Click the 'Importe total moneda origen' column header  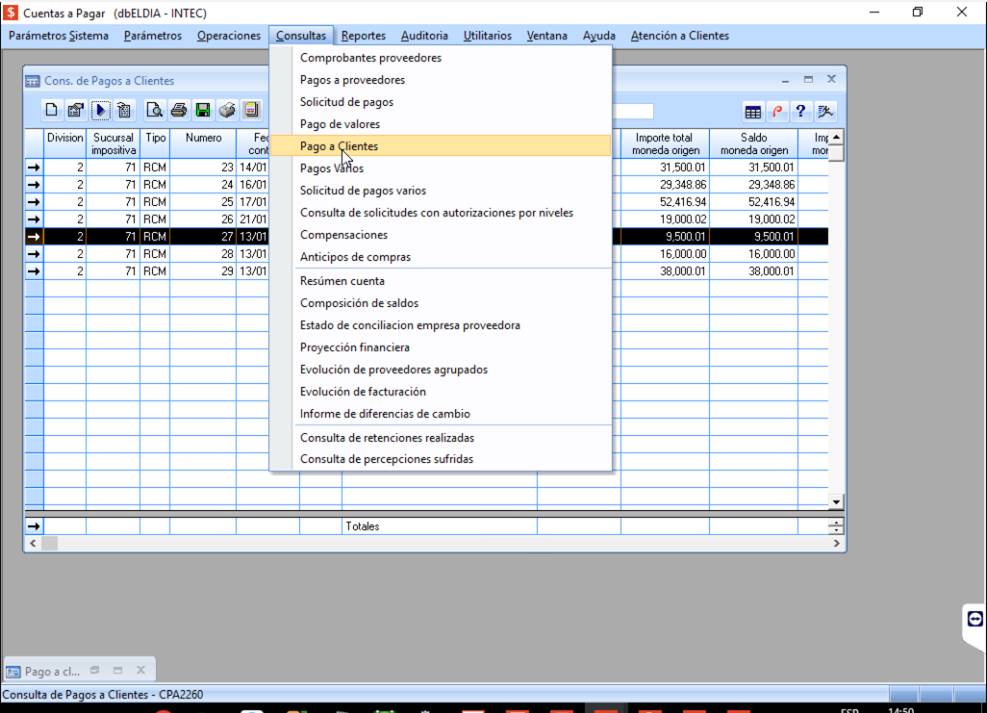665,144
